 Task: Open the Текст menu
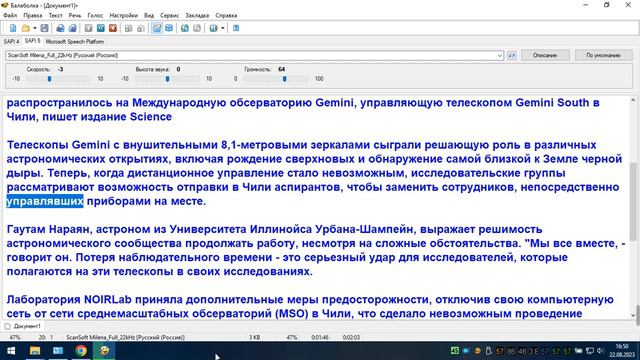click(56, 15)
